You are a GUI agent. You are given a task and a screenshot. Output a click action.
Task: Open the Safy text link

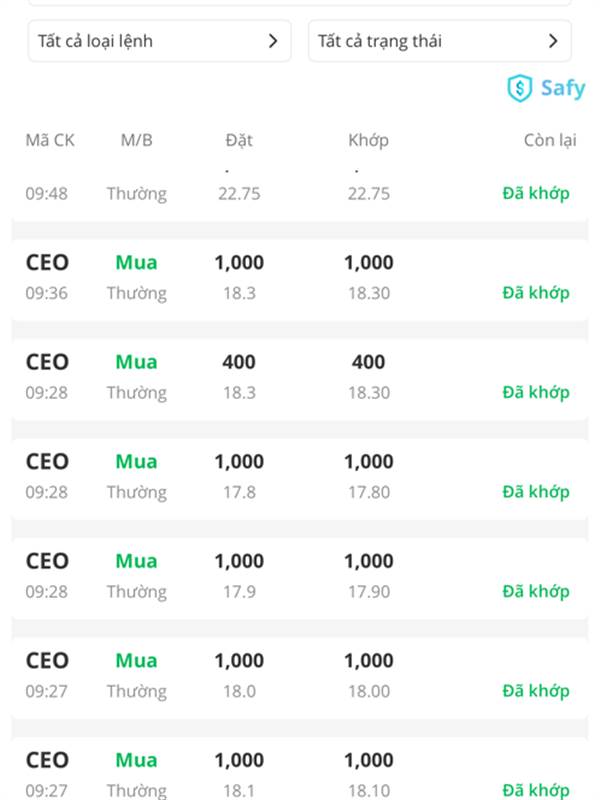(x=562, y=88)
